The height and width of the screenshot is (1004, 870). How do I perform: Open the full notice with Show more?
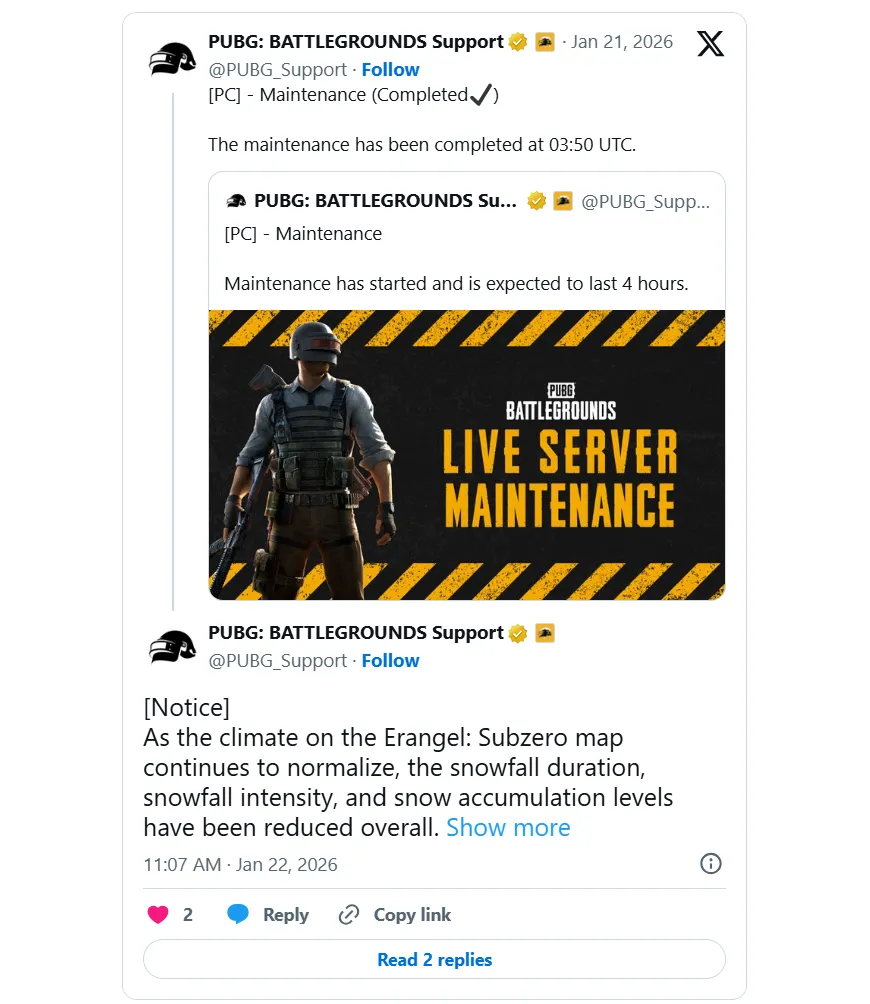[508, 827]
